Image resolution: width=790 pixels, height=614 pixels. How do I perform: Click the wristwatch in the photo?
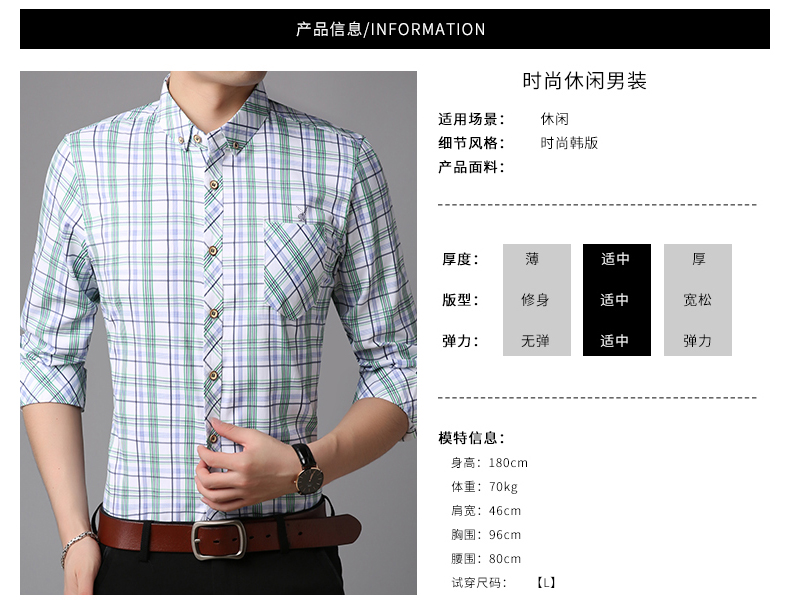pos(308,469)
